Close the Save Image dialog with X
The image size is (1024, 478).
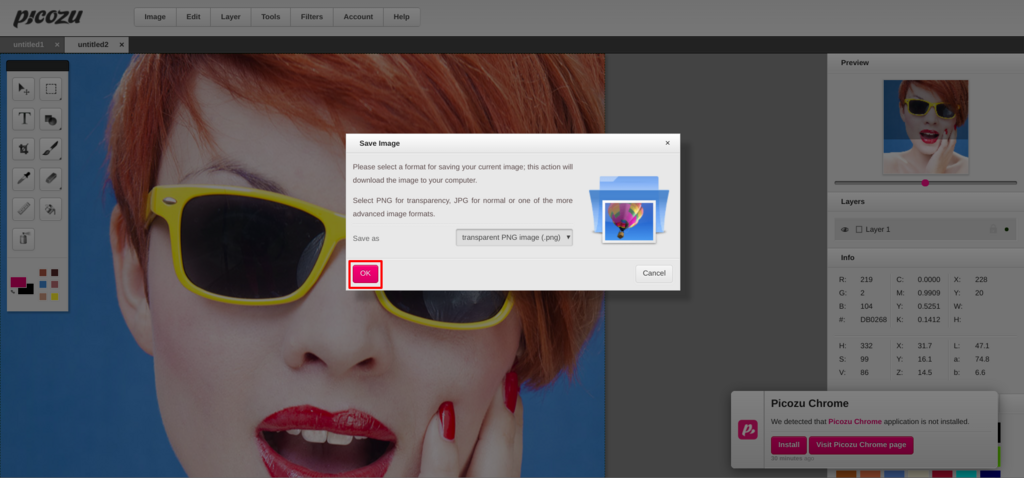coord(667,143)
